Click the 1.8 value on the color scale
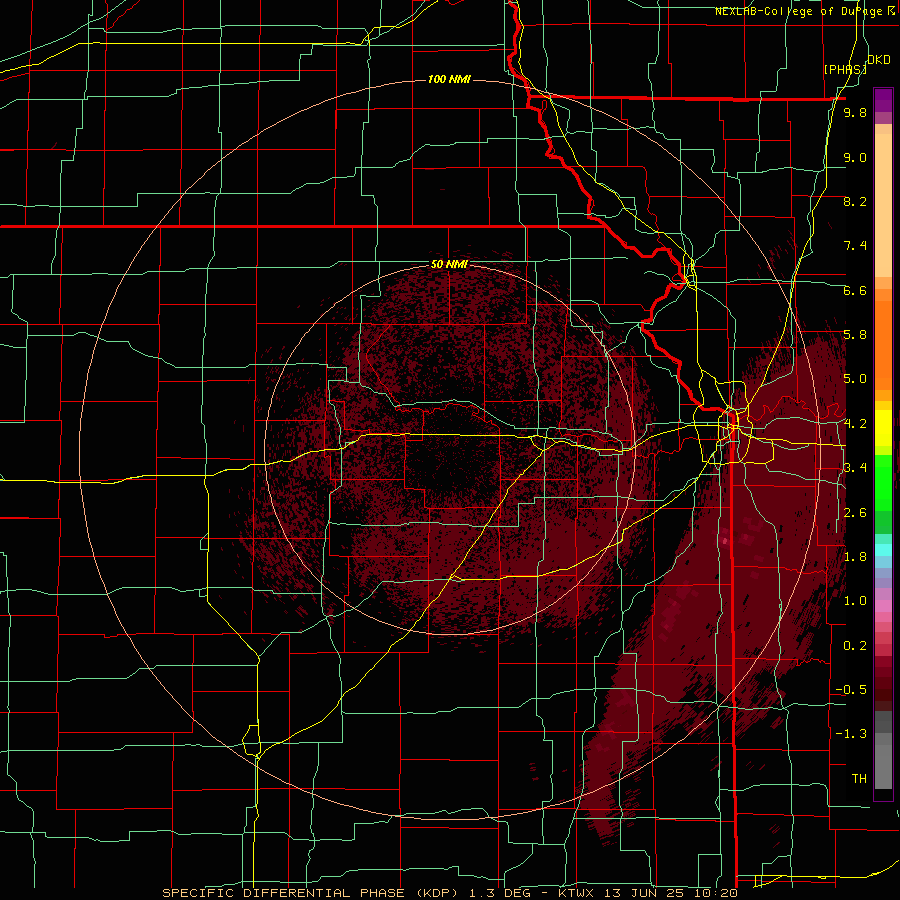 coord(855,557)
